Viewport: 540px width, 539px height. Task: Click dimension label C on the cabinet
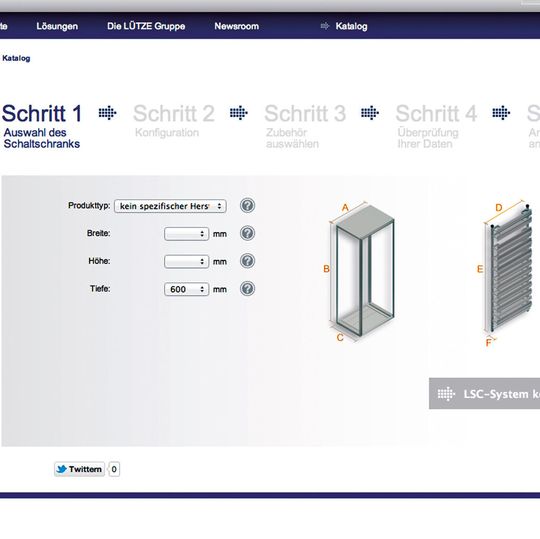click(340, 338)
